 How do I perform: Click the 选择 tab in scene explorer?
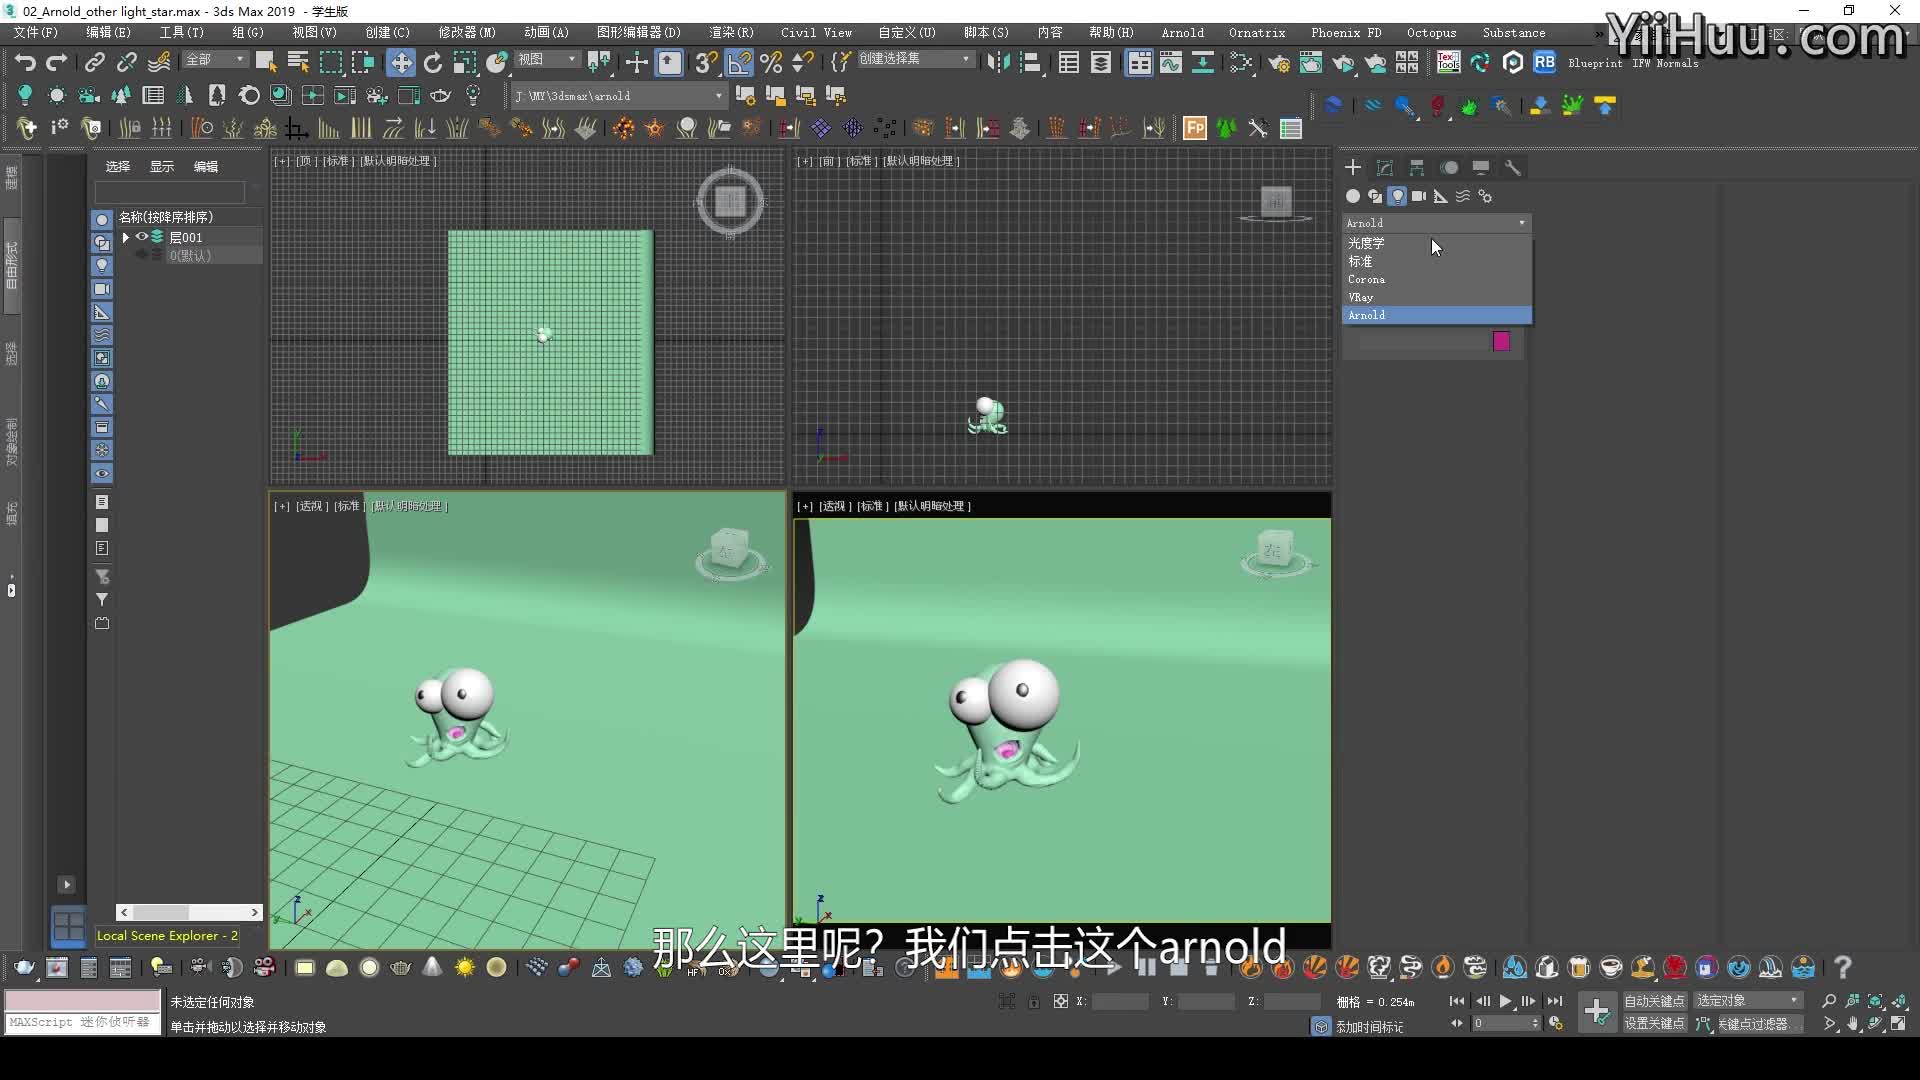tap(118, 167)
